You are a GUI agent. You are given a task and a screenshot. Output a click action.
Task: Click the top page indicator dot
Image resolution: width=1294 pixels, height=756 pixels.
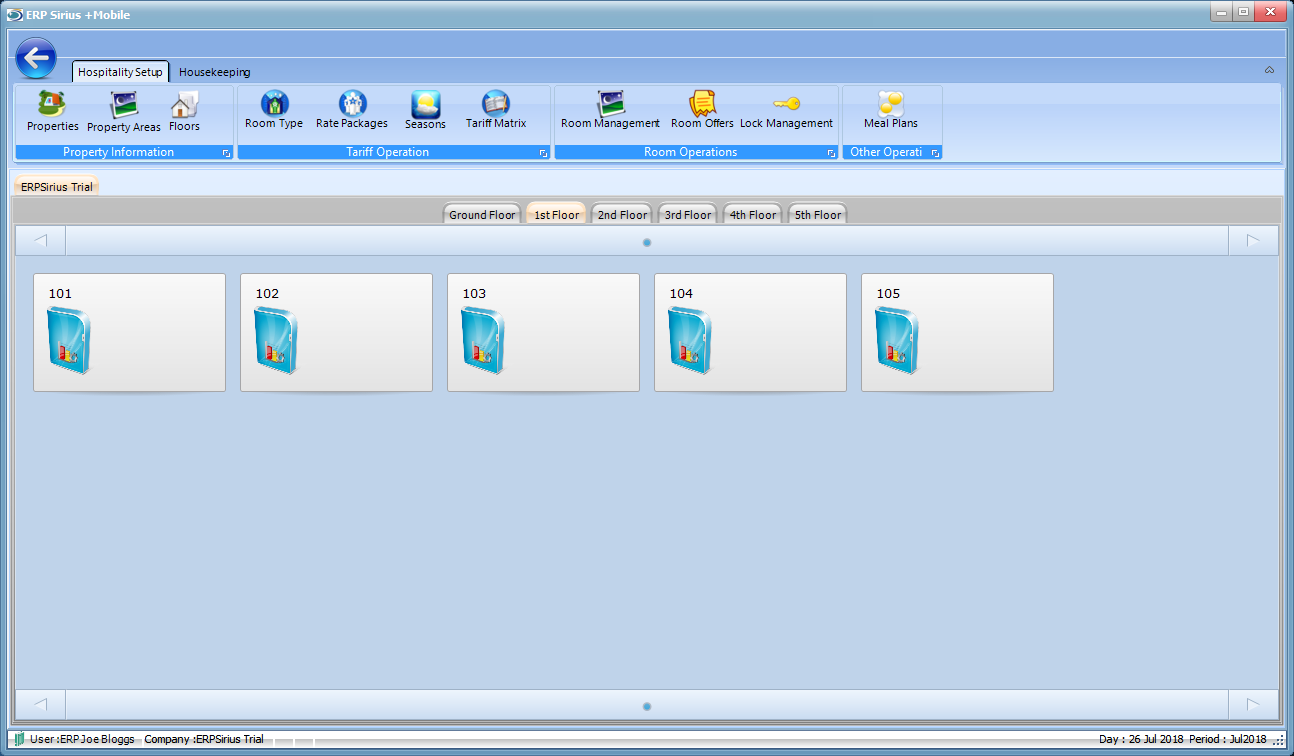click(x=647, y=242)
